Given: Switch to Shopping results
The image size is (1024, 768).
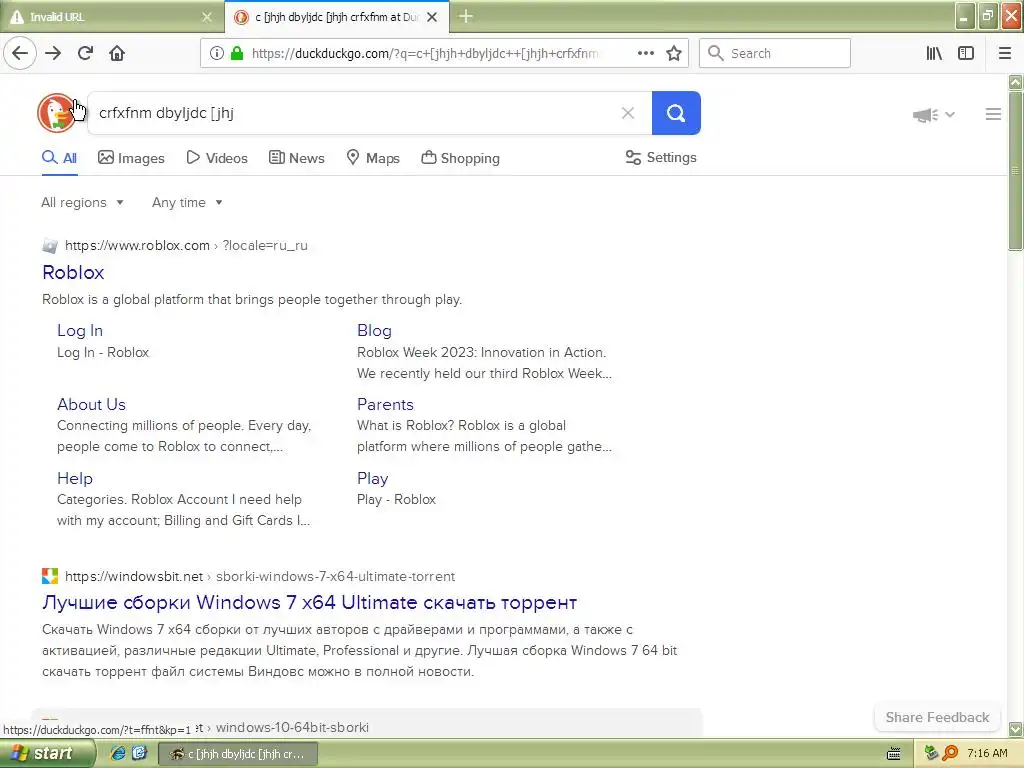Looking at the screenshot, I should point(460,158).
